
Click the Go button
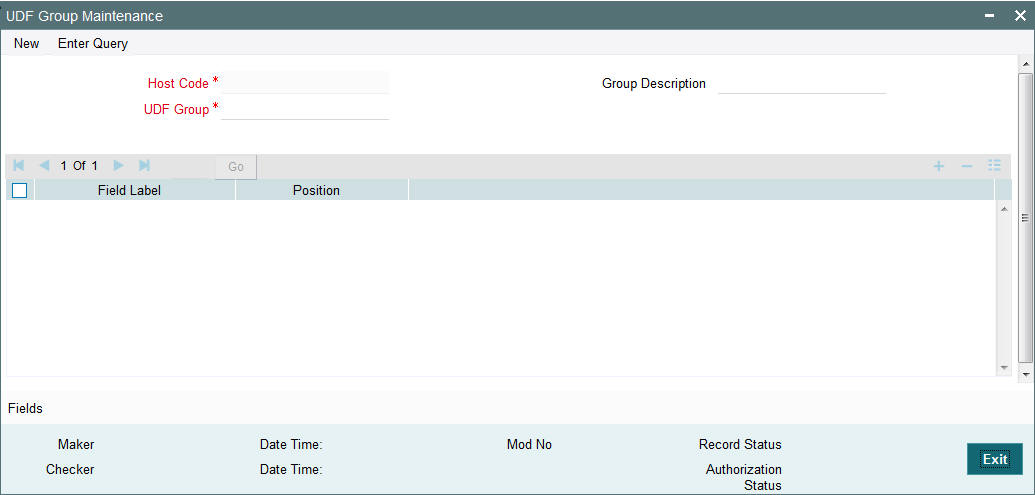[236, 167]
